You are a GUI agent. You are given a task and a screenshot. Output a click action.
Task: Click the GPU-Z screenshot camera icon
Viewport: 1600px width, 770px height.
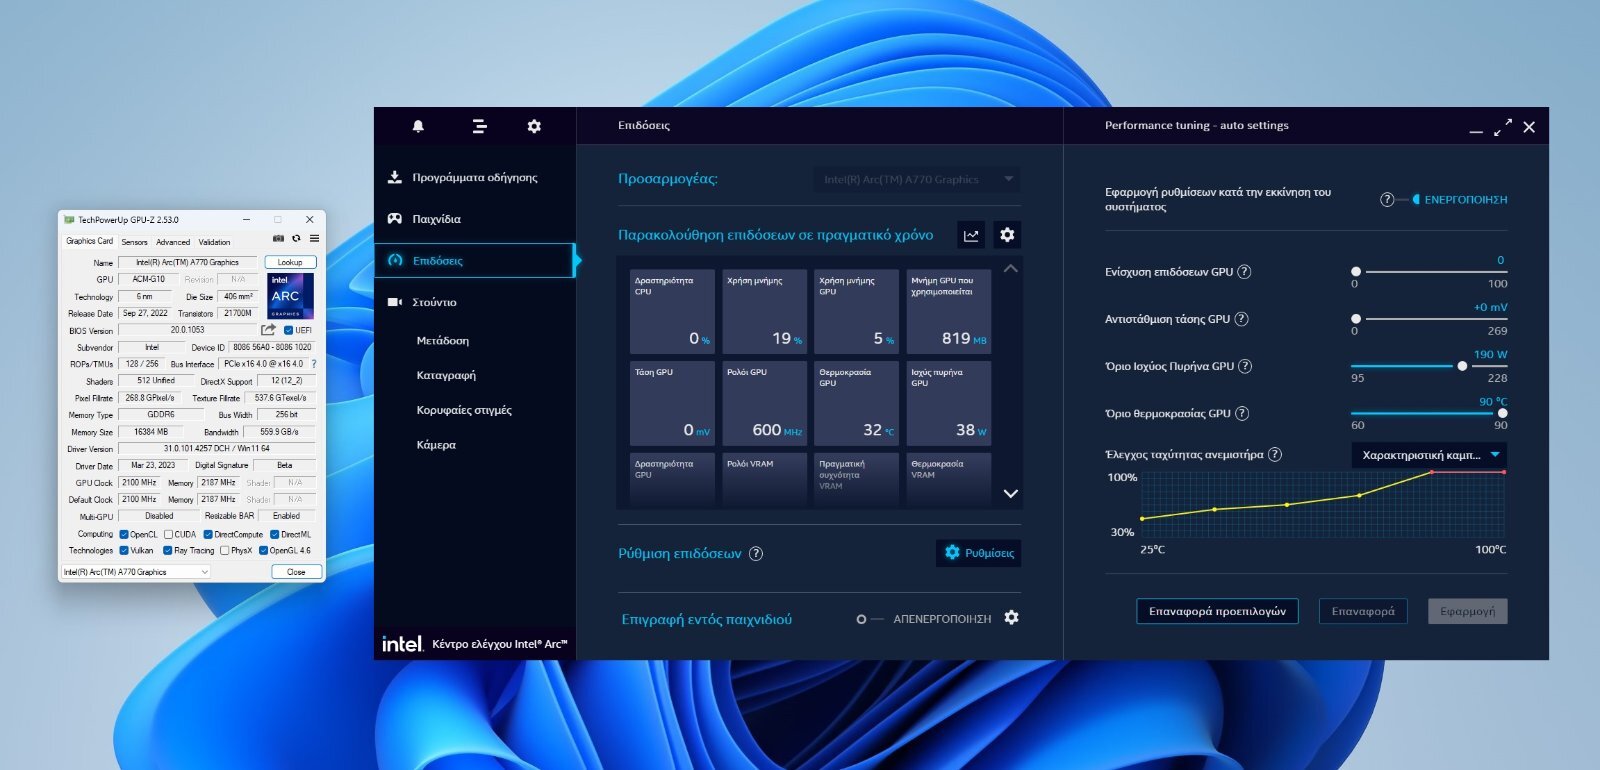click(x=278, y=239)
